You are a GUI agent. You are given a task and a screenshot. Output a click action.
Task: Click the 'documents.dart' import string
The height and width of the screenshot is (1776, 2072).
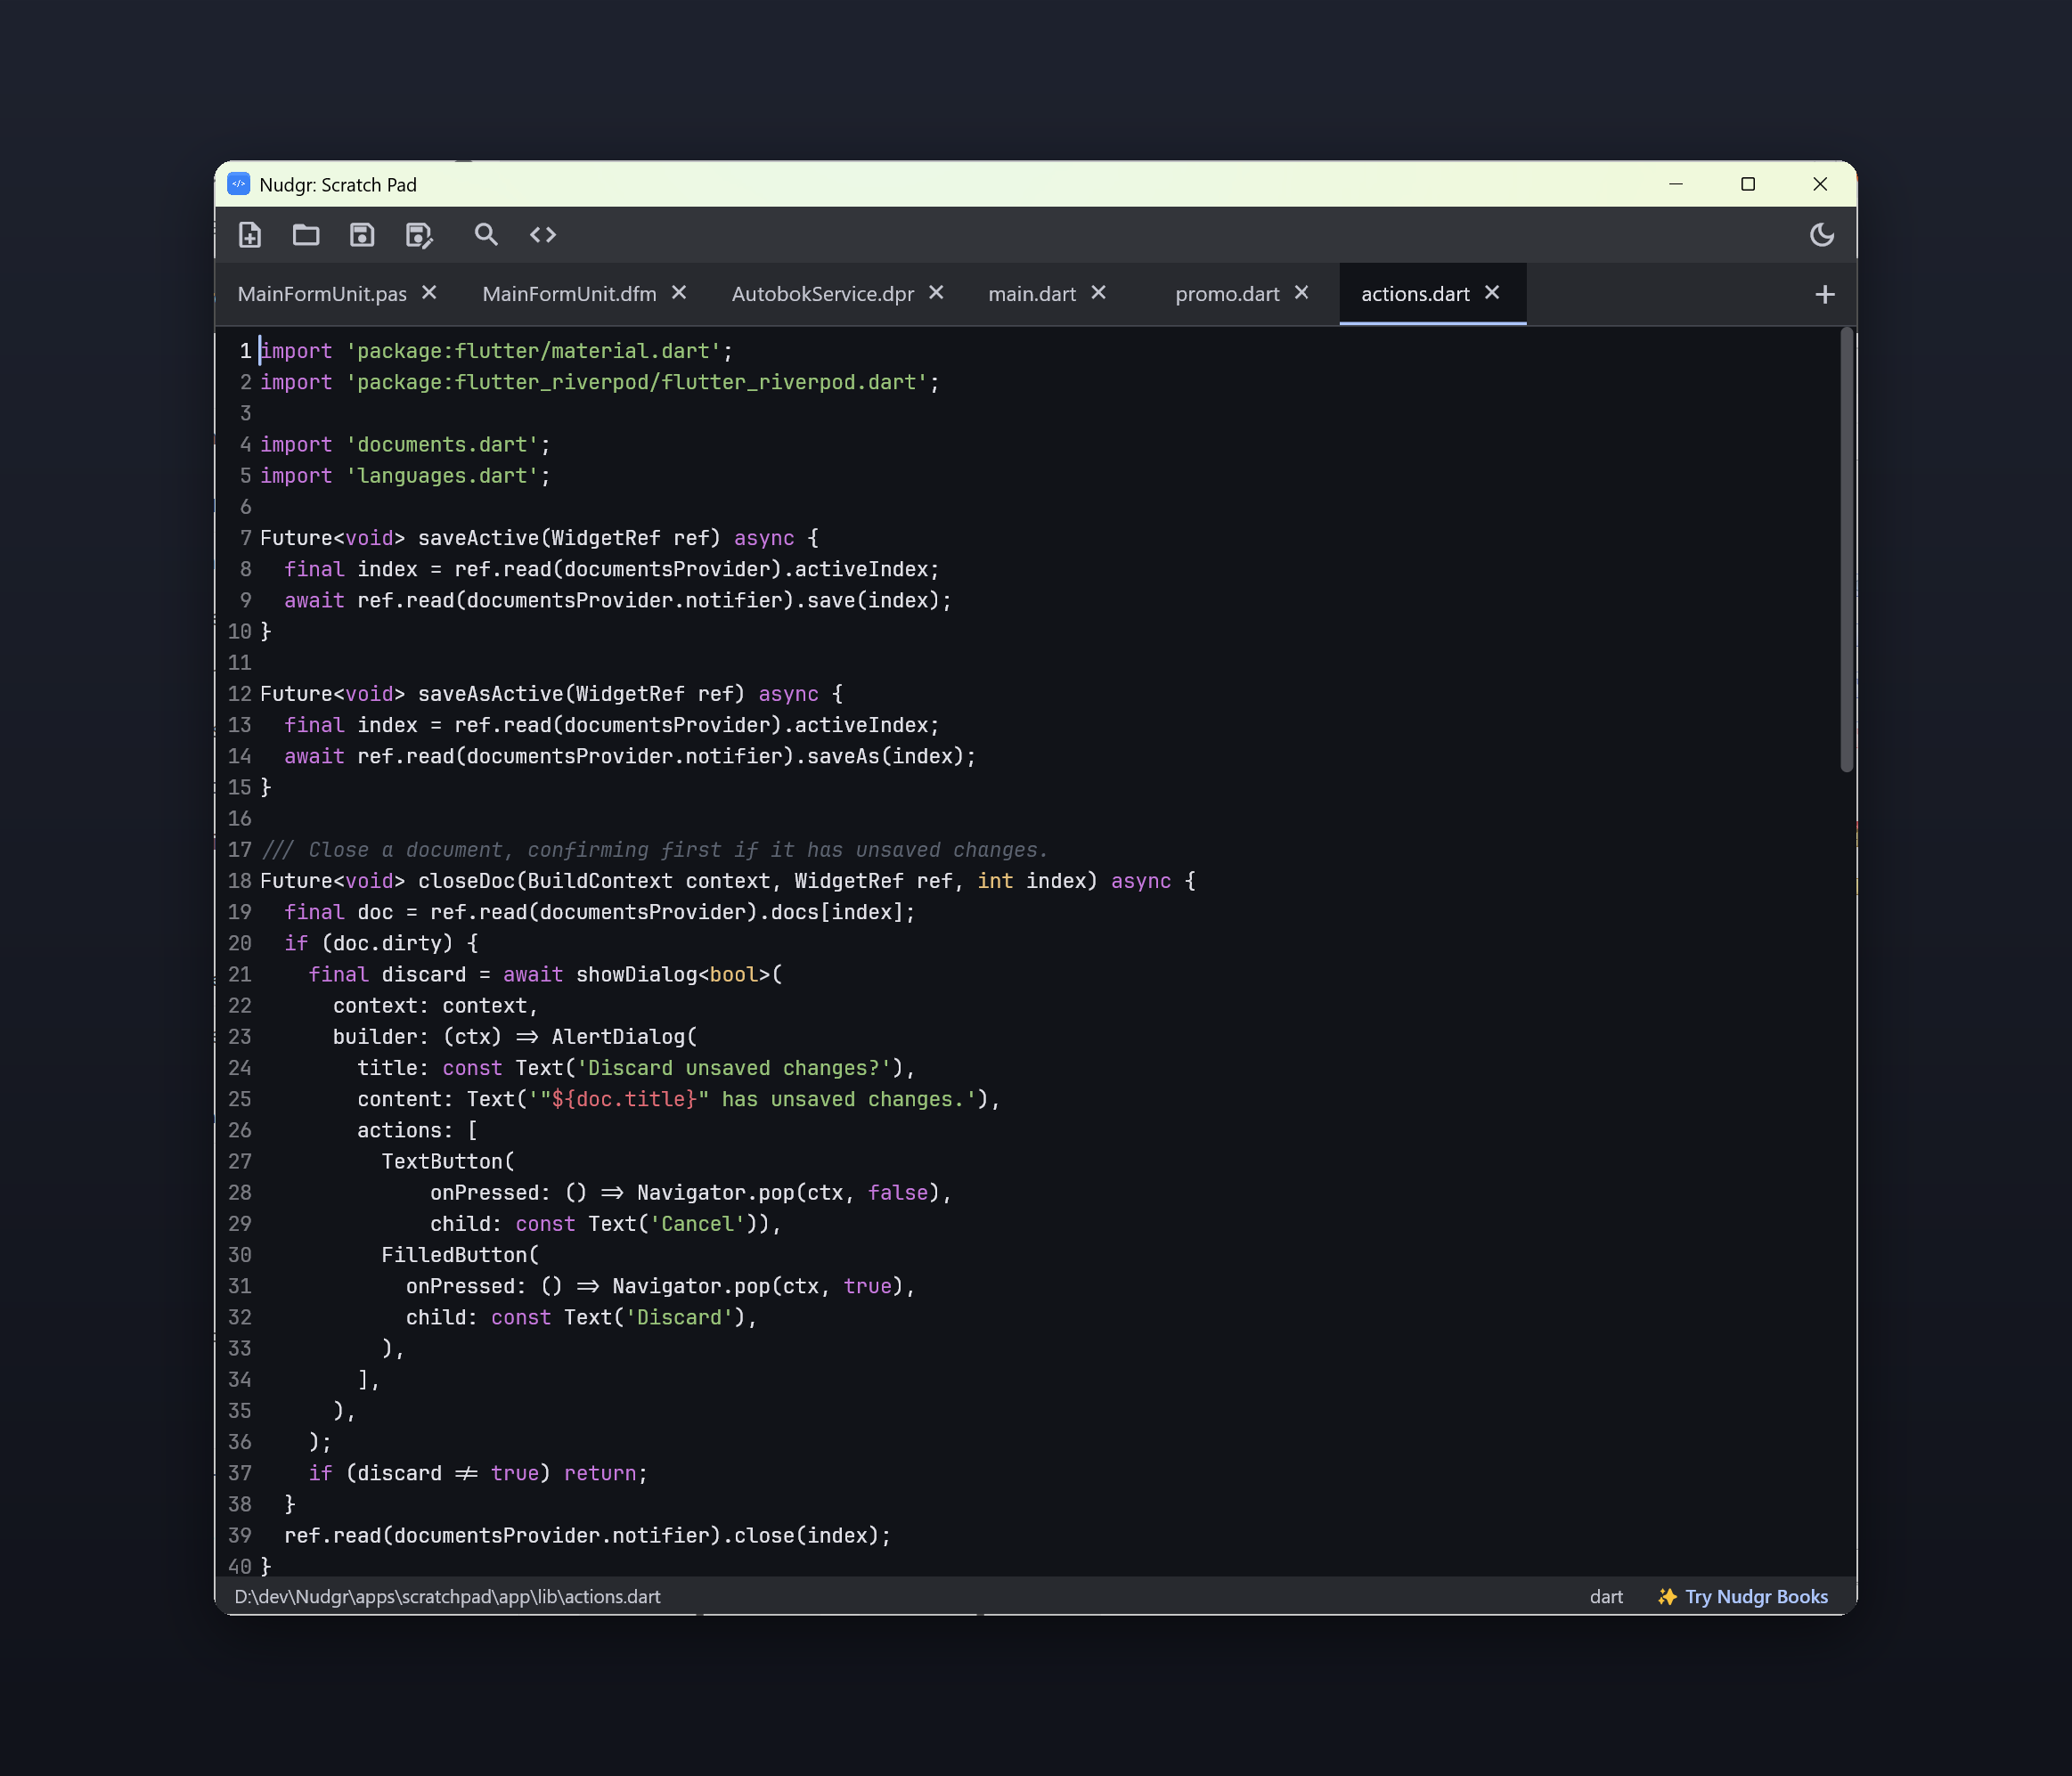coord(442,444)
